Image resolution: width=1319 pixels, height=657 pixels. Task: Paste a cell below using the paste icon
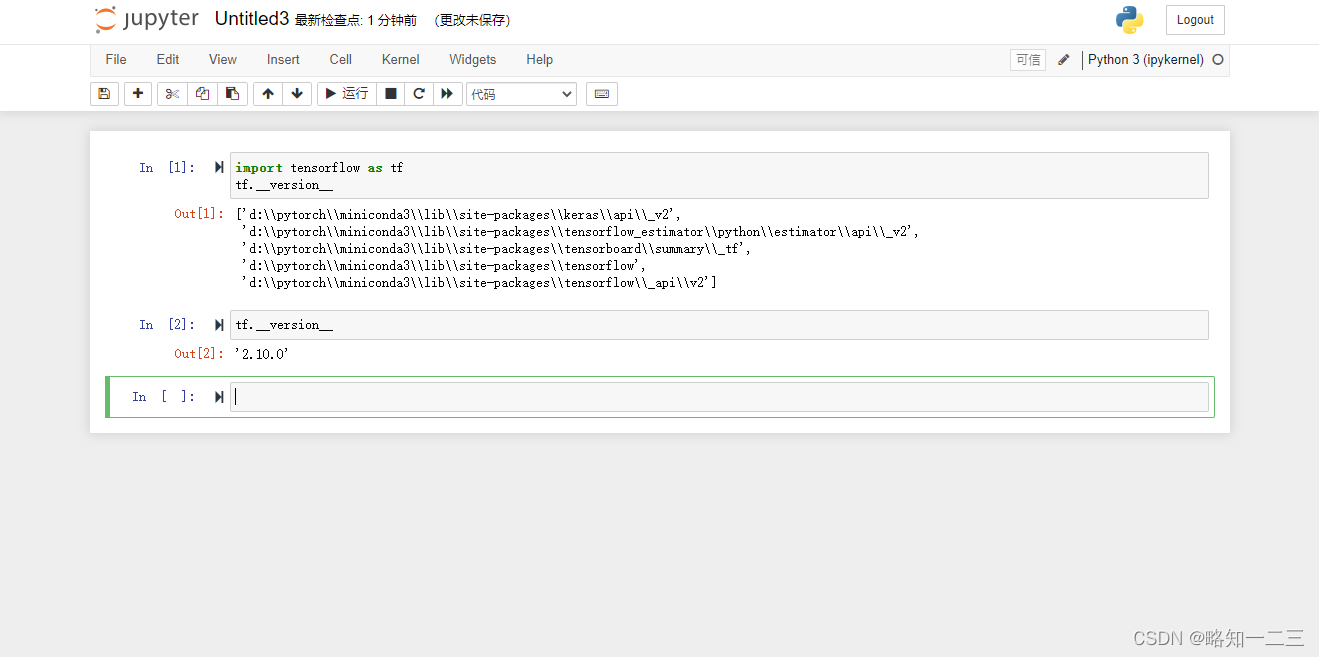click(232, 93)
